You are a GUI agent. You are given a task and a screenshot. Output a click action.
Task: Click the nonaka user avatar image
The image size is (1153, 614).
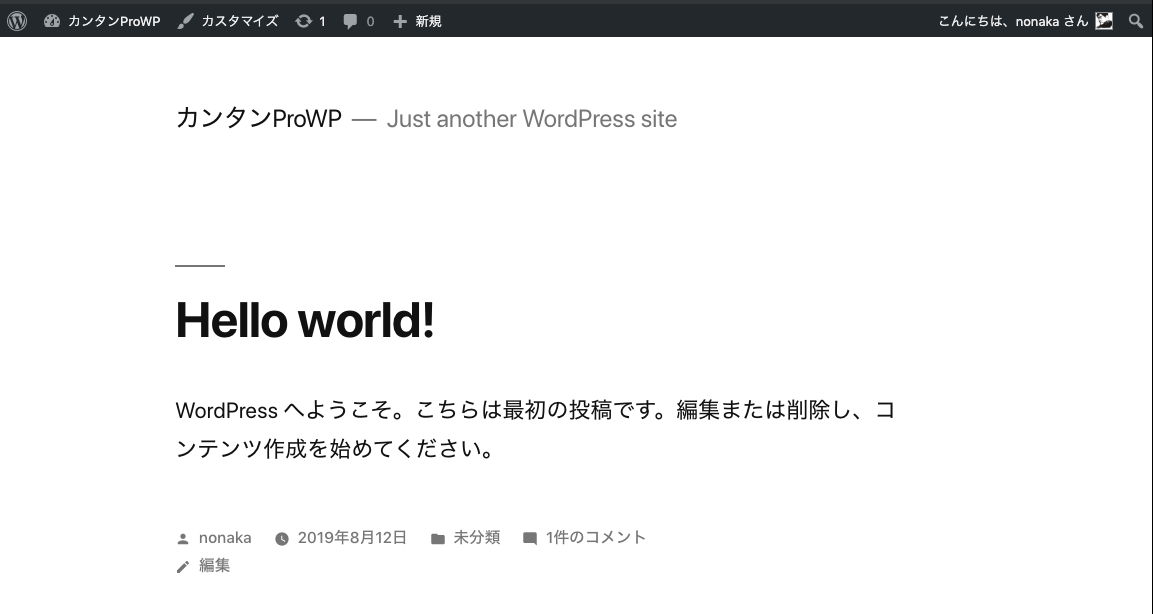point(1104,21)
